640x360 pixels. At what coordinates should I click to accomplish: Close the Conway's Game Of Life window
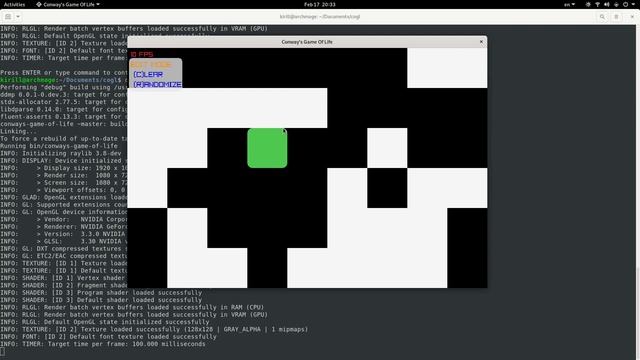click(481, 42)
